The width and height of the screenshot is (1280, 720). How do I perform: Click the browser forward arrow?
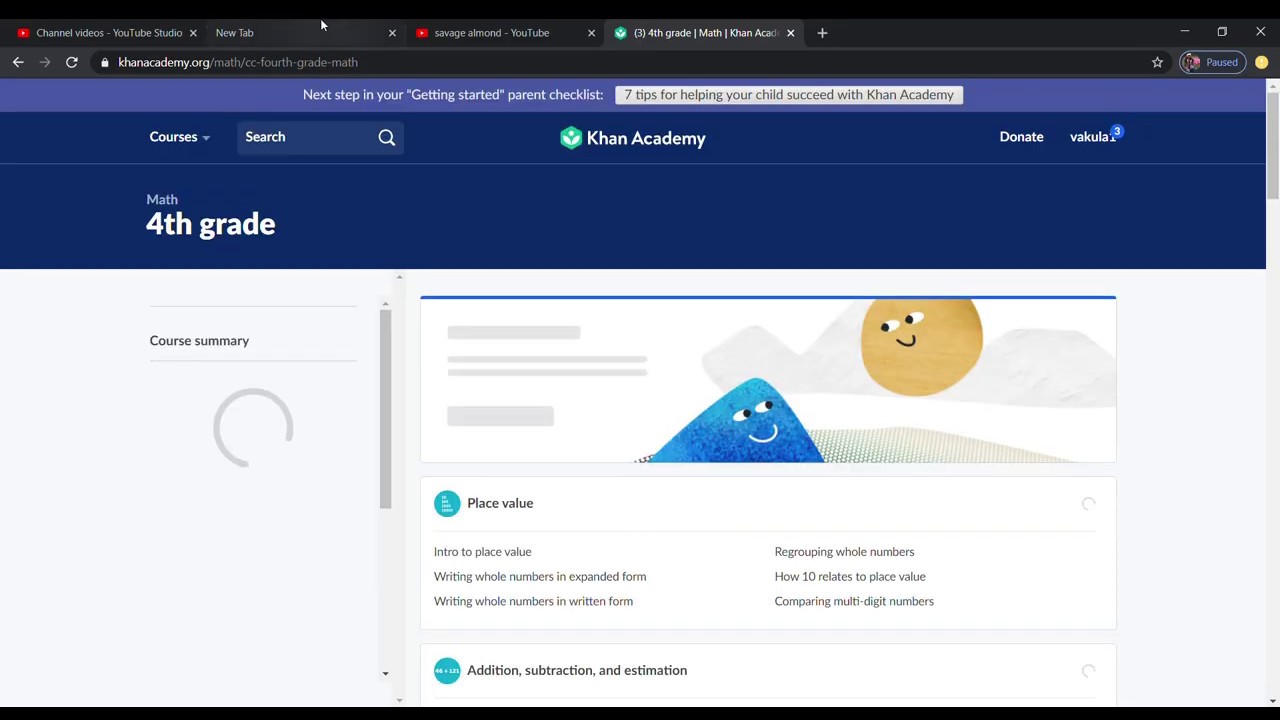(x=45, y=62)
